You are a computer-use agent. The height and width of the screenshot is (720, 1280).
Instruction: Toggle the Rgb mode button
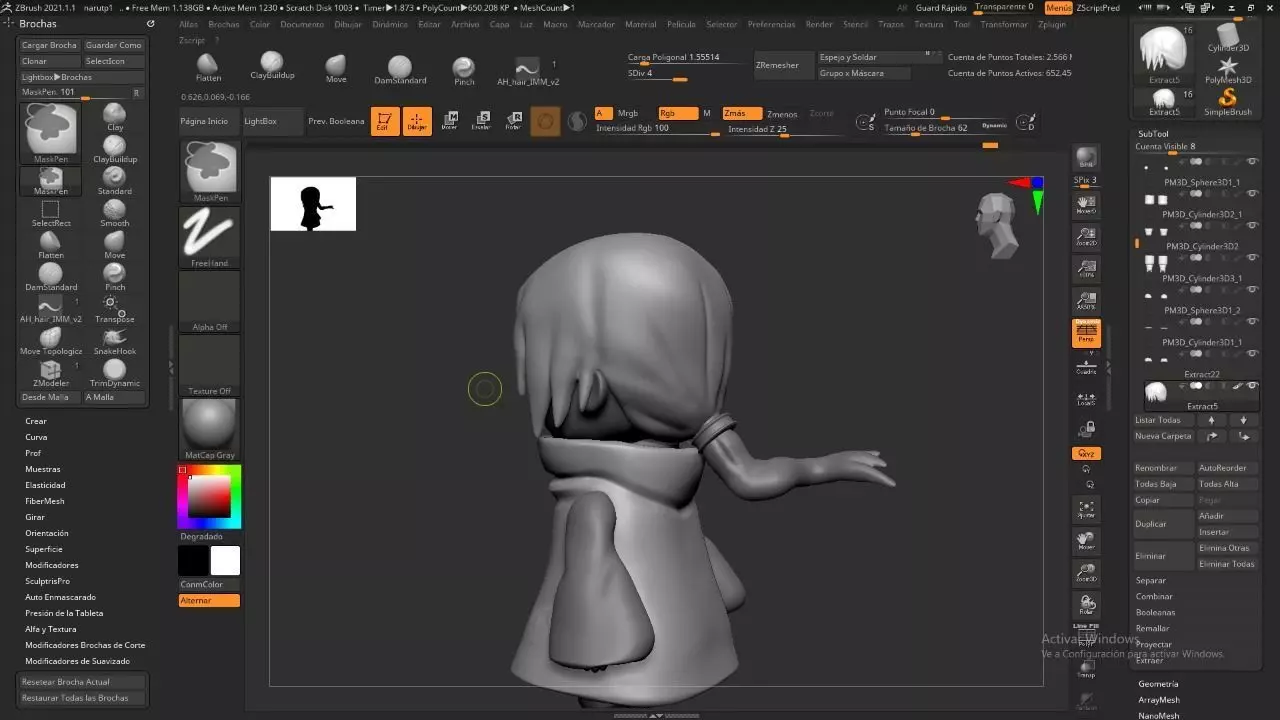[676, 114]
